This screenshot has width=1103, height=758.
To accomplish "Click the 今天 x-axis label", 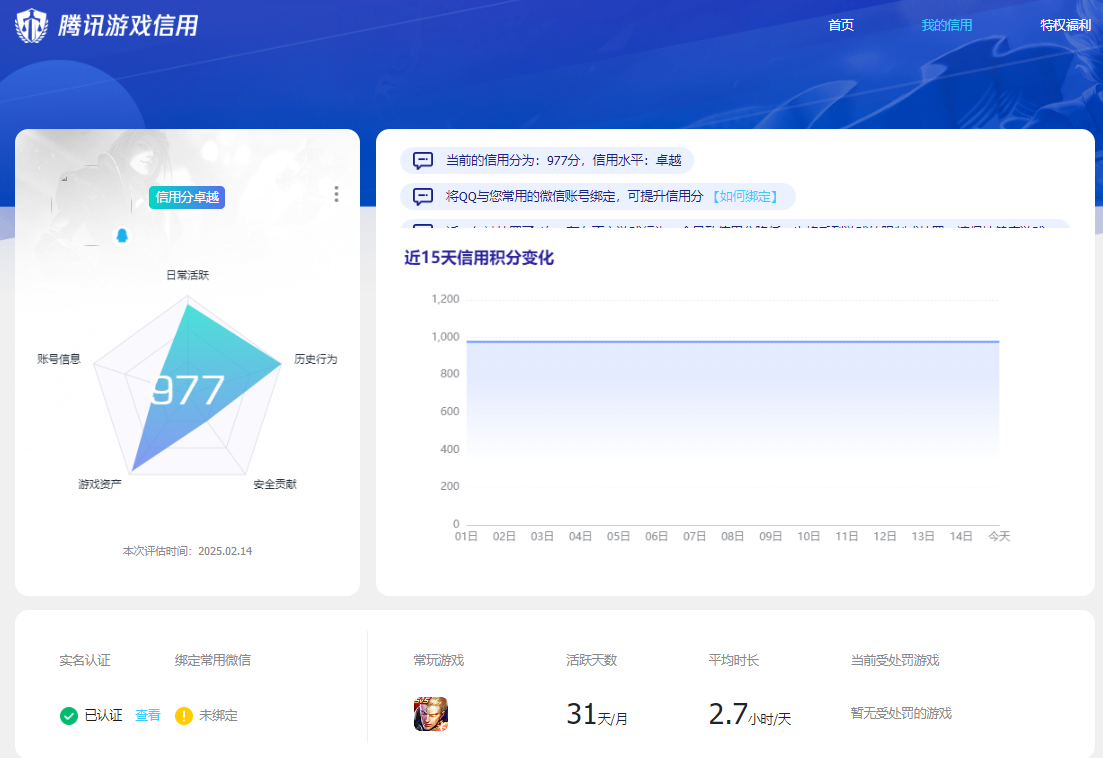I will click(x=999, y=537).
